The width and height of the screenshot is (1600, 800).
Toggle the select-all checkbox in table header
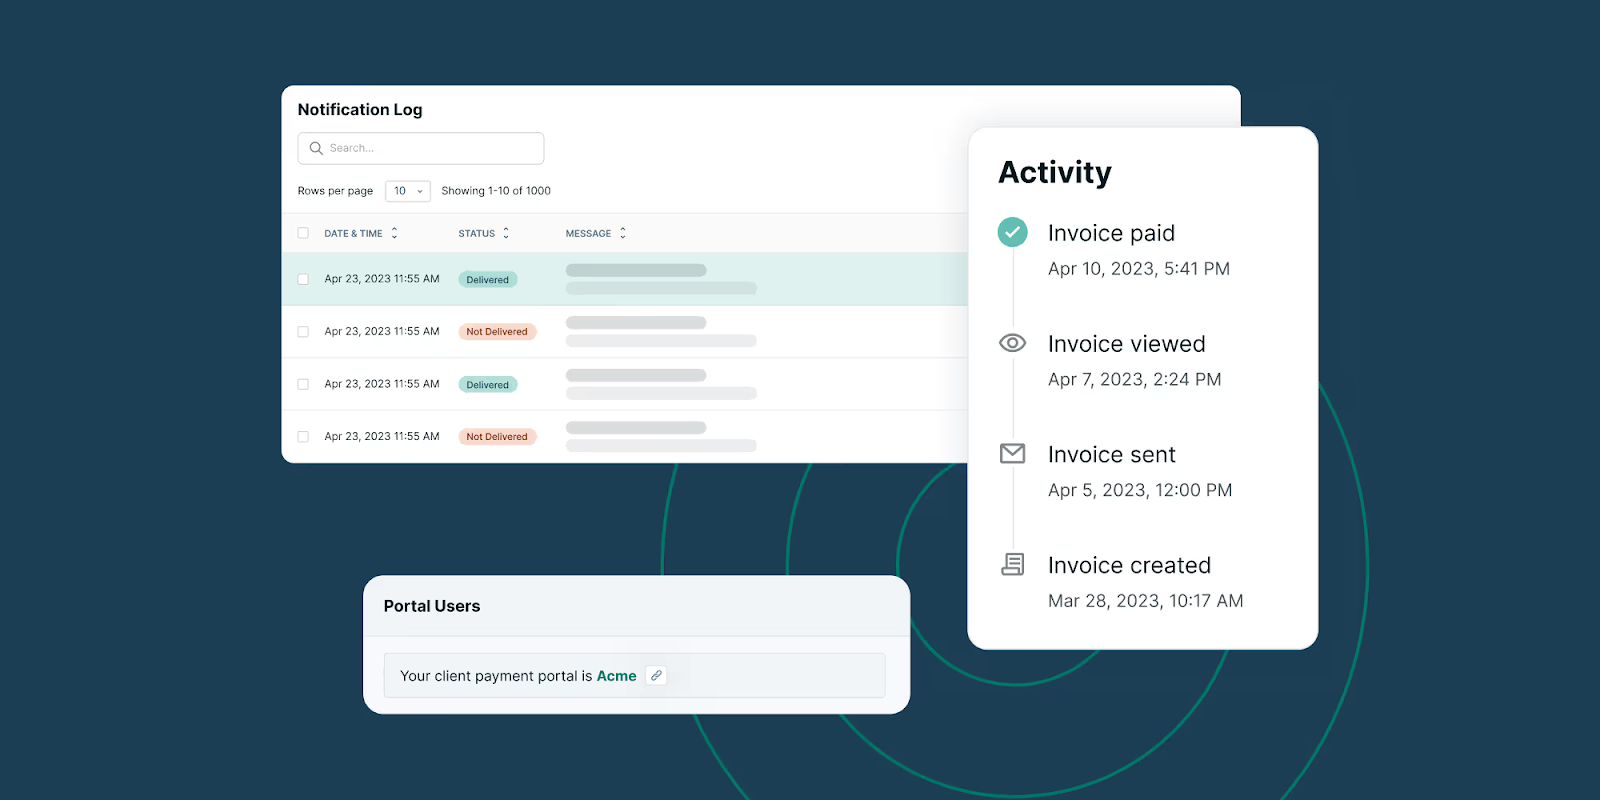tap(303, 233)
